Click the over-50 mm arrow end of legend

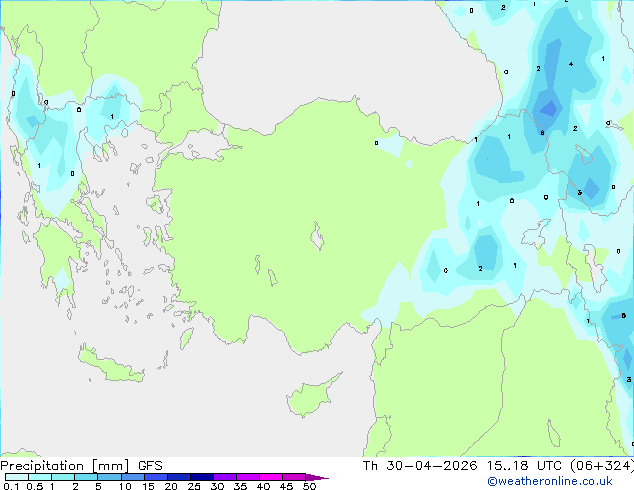(x=317, y=477)
